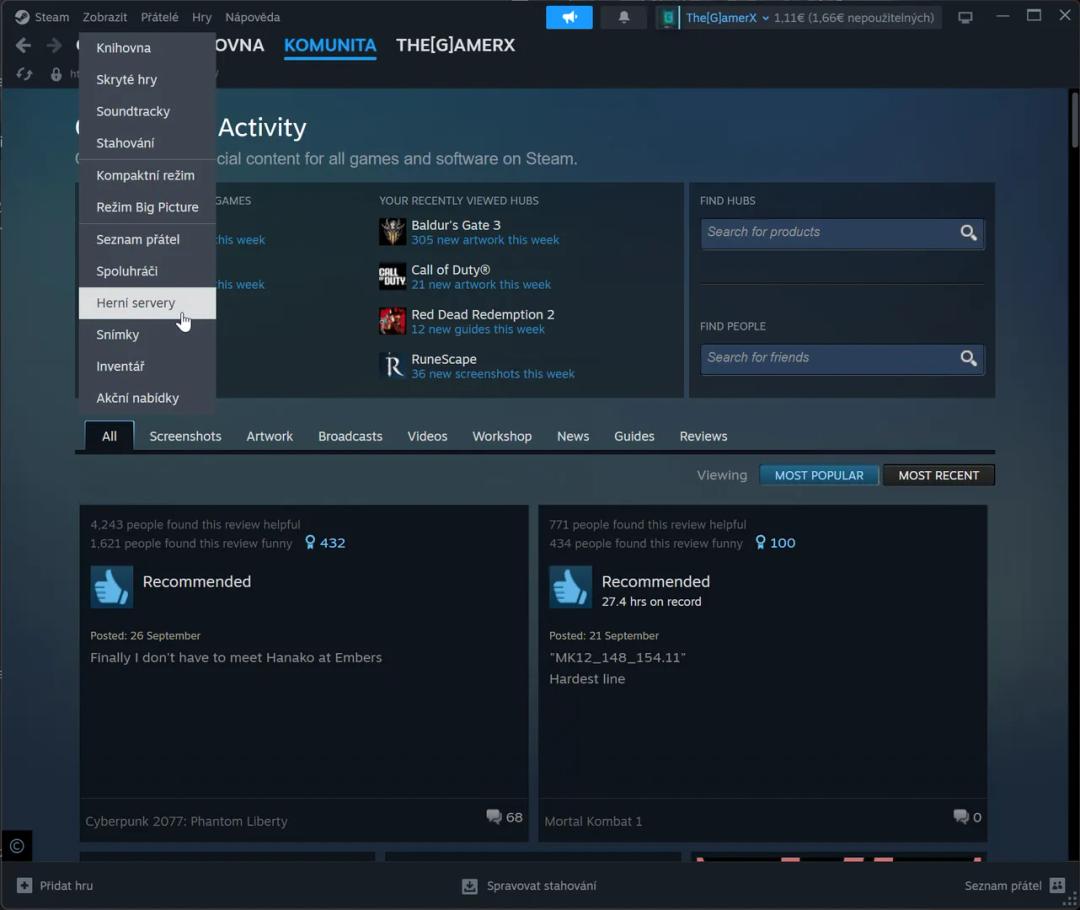Image resolution: width=1080 pixels, height=910 pixels.
Task: Choose Inventář menu entry
Action: pos(147,366)
